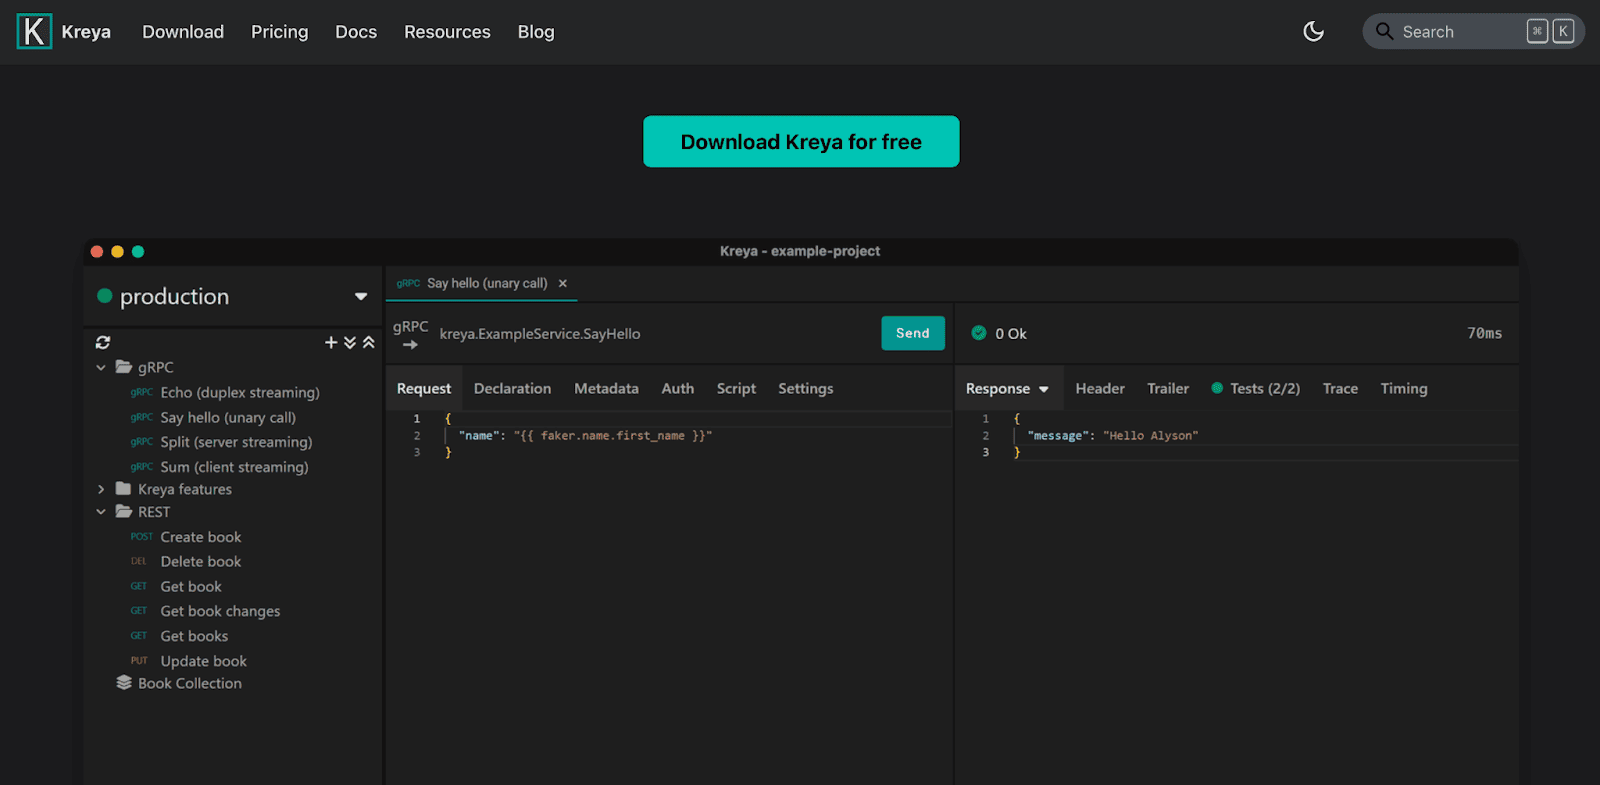1600x785 pixels.
Task: Toggle dark mode moon icon
Action: (1313, 32)
